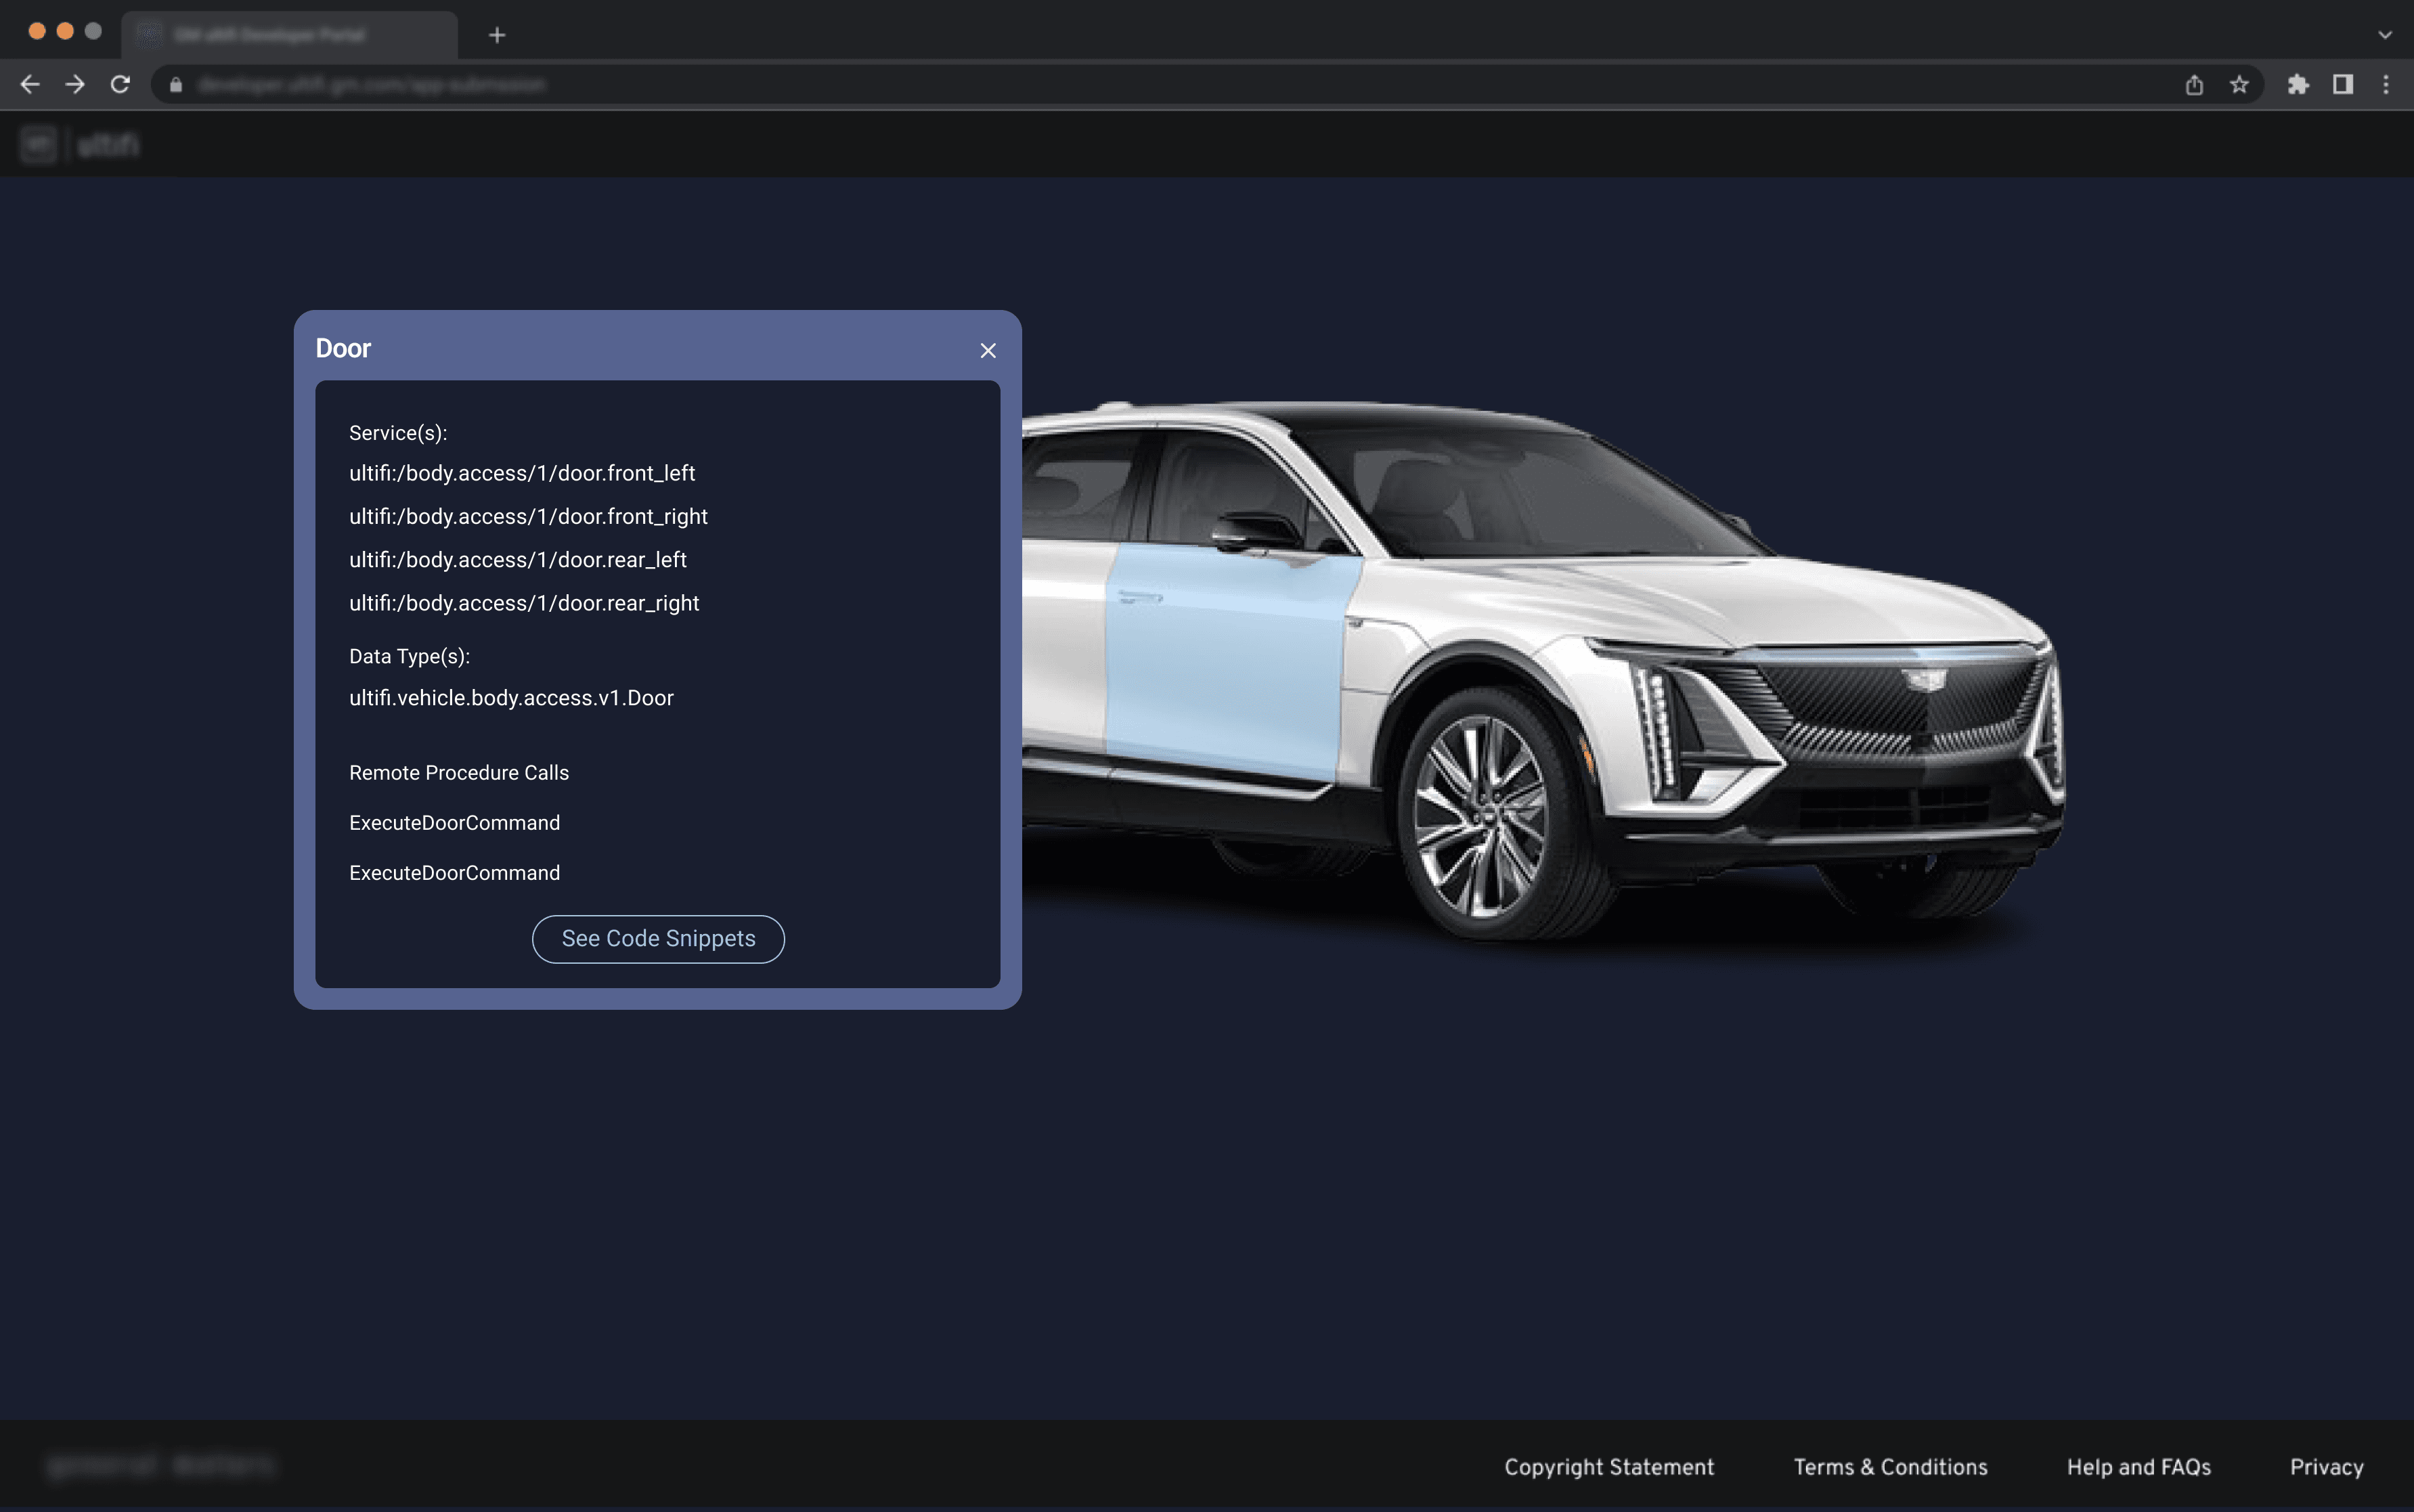
Task: Open Terms & Conditions footer link
Action: pyautogui.click(x=1890, y=1467)
